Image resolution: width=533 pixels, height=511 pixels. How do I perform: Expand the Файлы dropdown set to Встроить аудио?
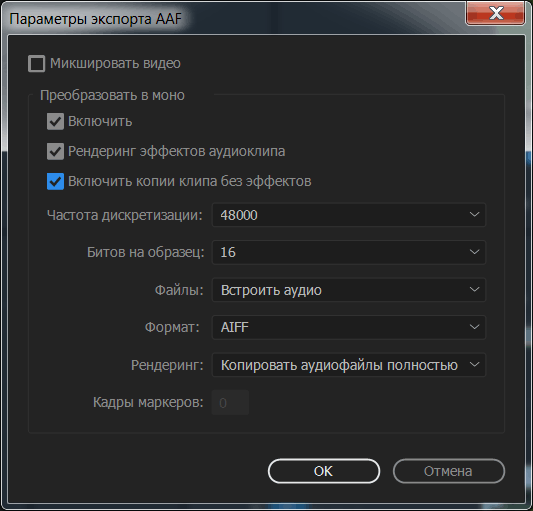pyautogui.click(x=349, y=290)
